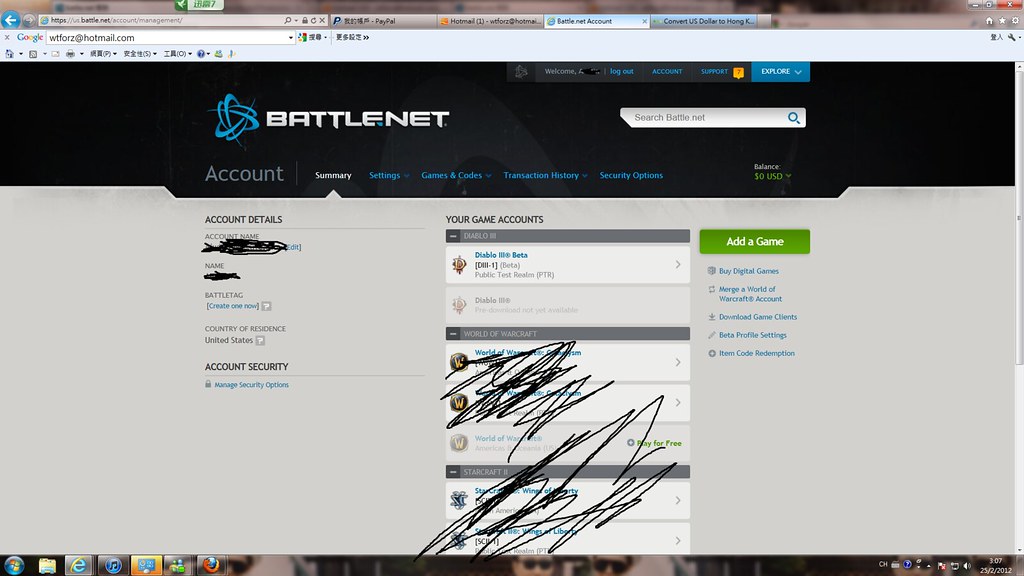Open the IE Home icon at top right
This screenshot has height=576, width=1024.
tap(989, 21)
